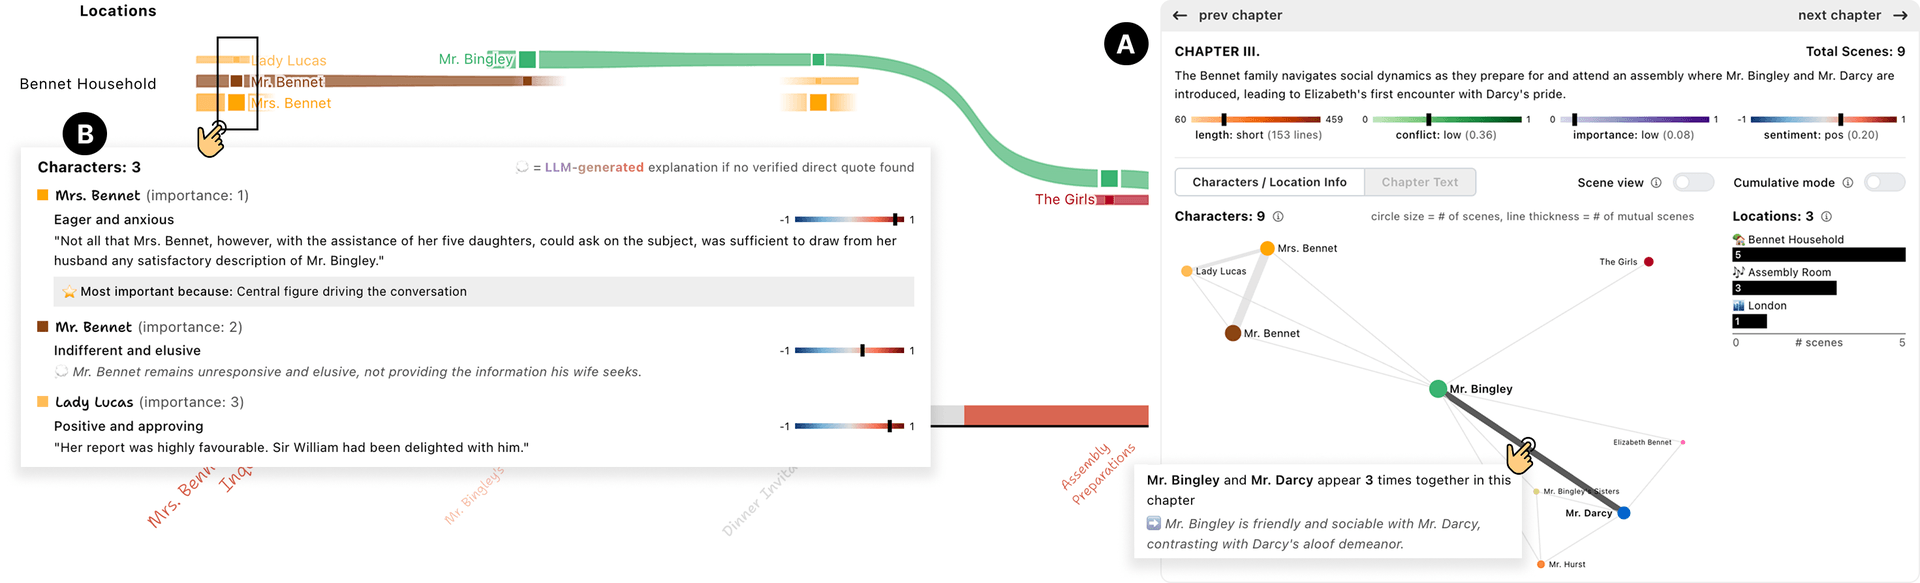
Task: Click the Assembly Room location bar
Action: [1784, 288]
